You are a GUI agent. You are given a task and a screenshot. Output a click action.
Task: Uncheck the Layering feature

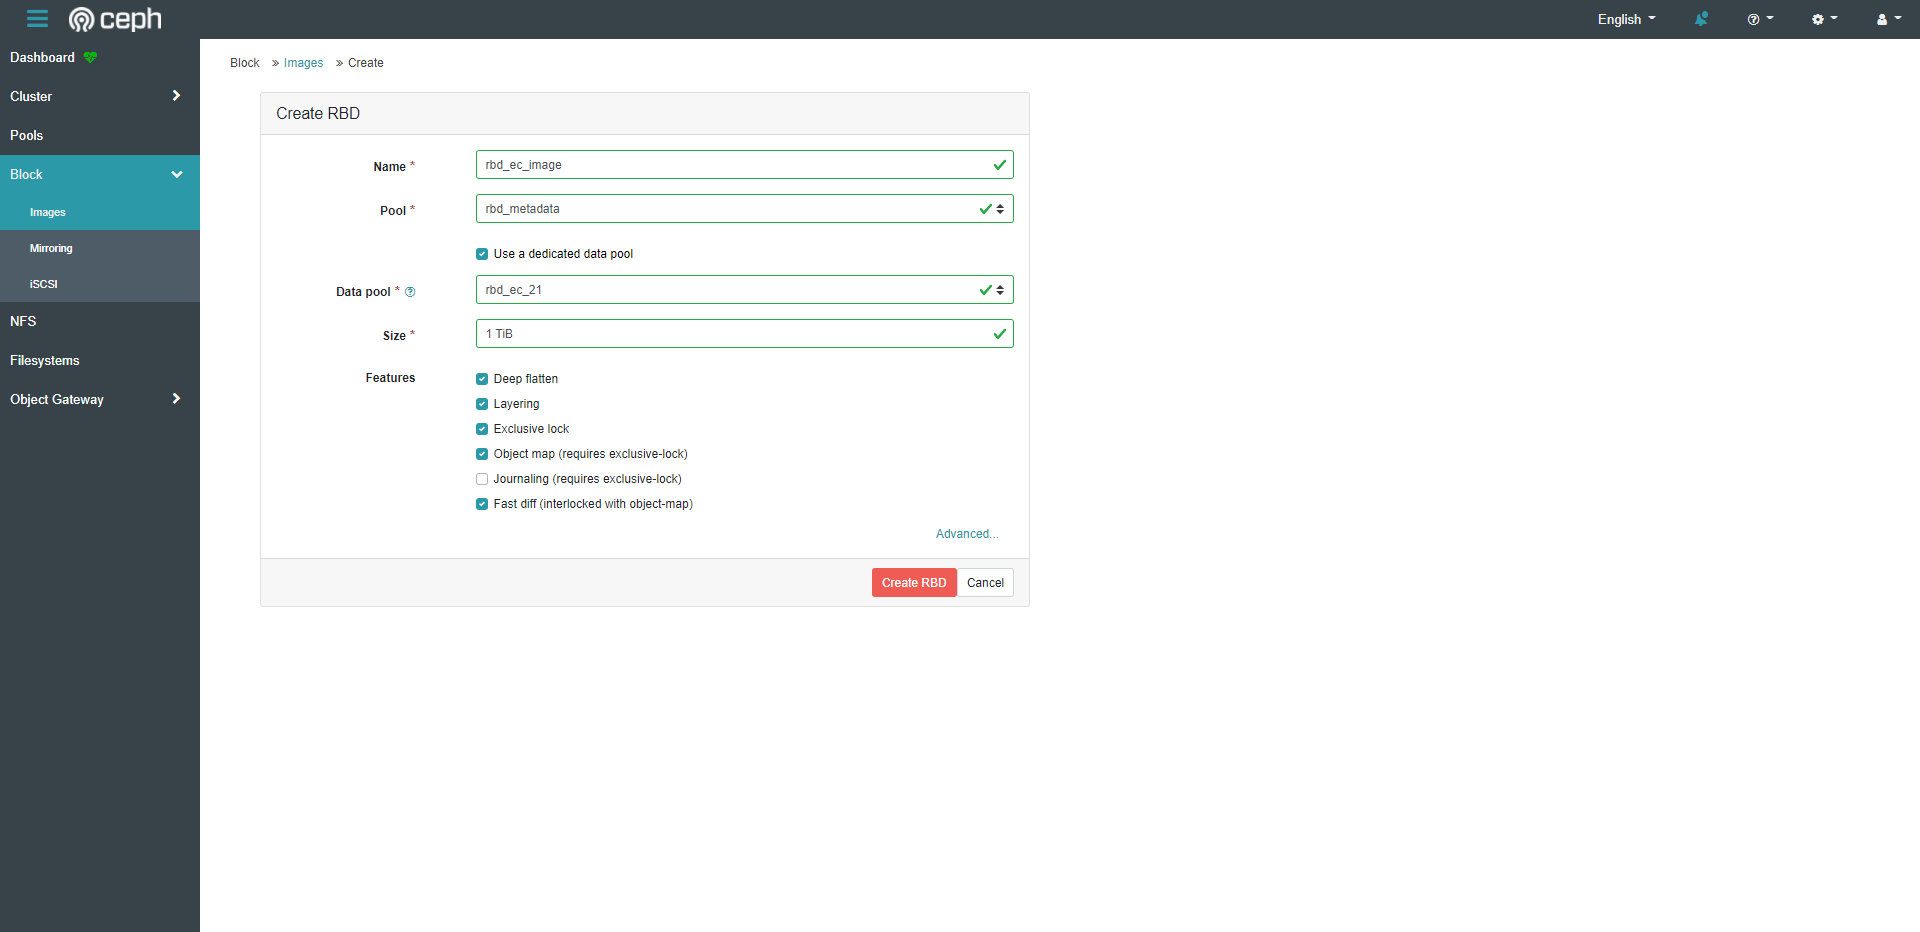(482, 404)
